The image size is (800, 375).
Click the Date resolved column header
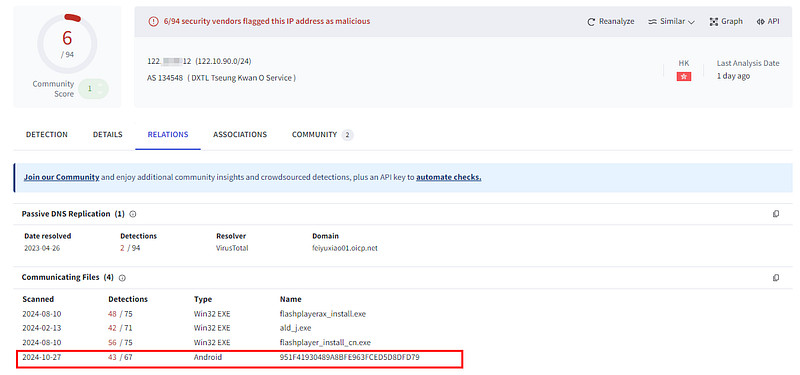click(48, 236)
